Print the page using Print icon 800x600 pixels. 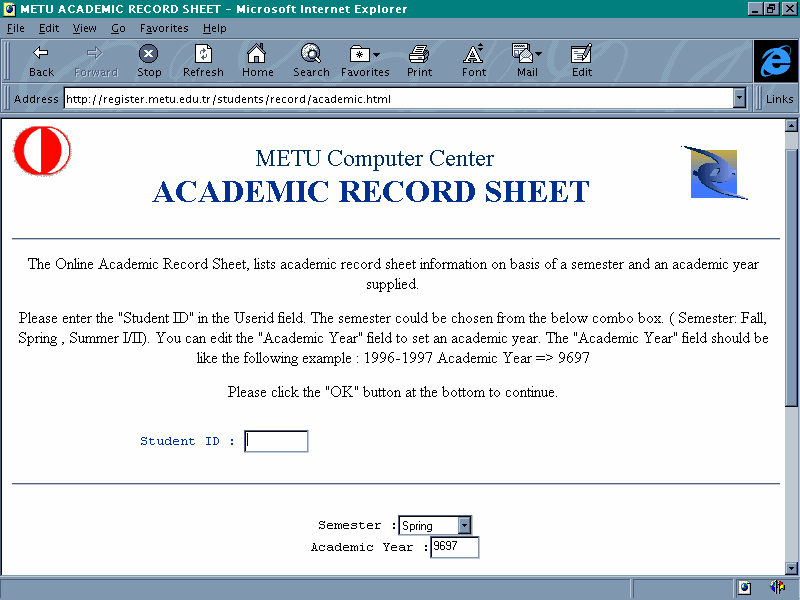[419, 54]
